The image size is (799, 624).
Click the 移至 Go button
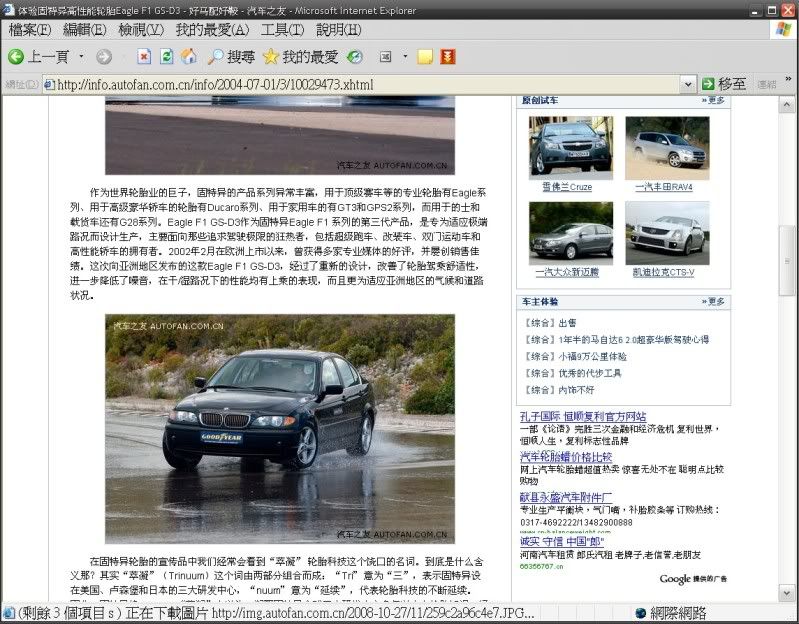(724, 84)
